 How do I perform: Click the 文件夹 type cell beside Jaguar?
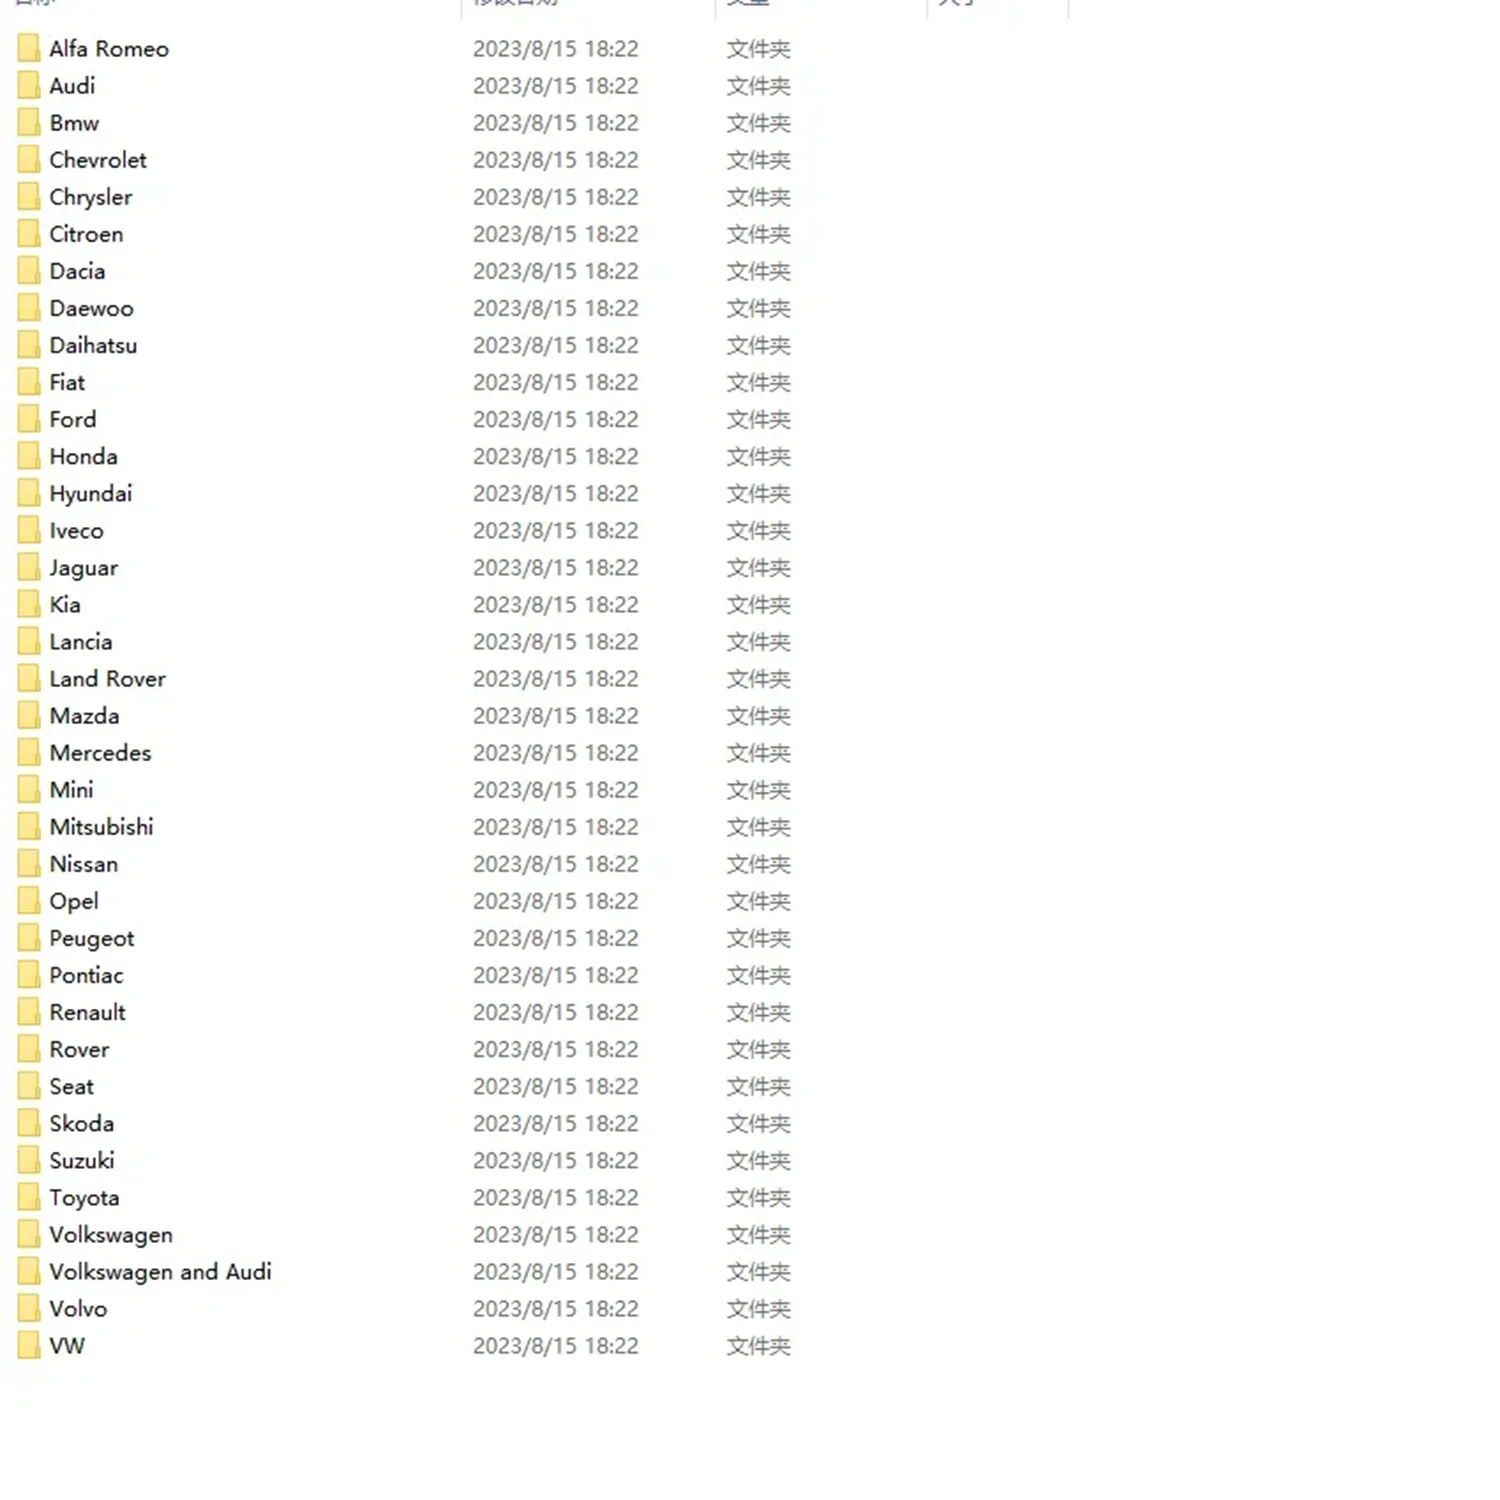click(759, 567)
